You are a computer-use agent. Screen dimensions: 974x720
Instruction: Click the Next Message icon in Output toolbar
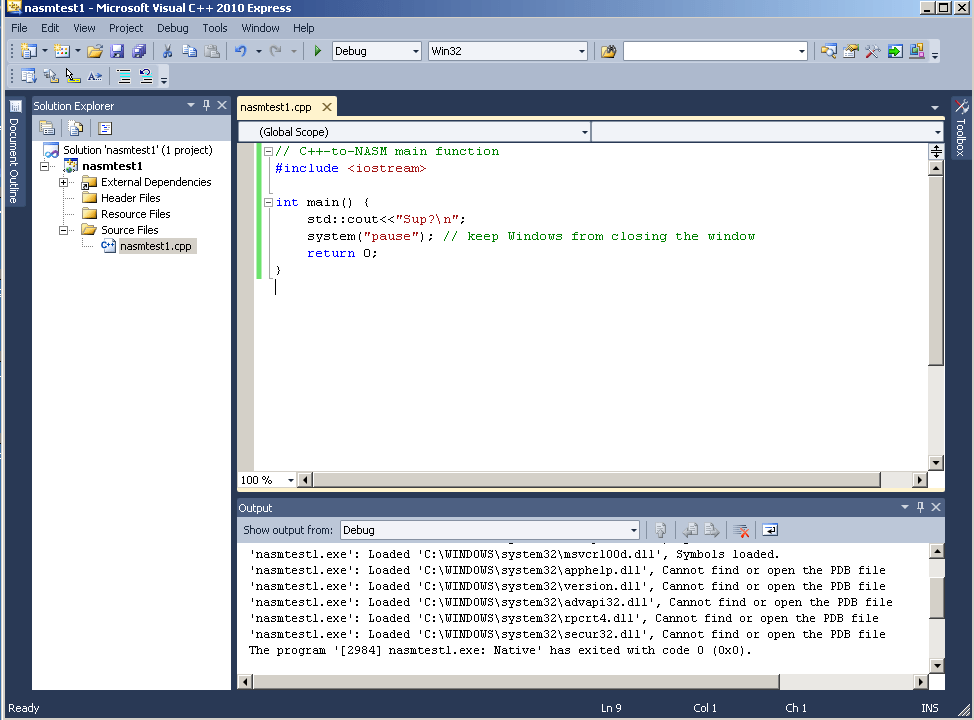(710, 529)
